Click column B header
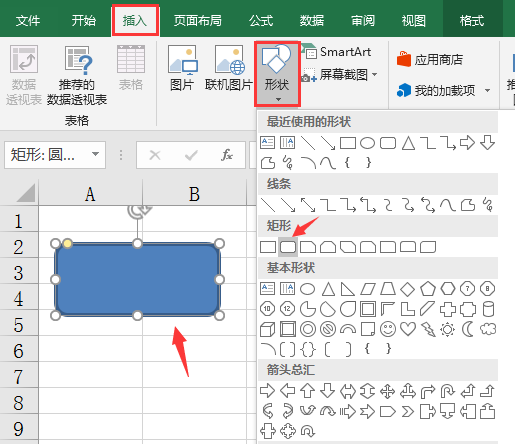 [x=194, y=193]
